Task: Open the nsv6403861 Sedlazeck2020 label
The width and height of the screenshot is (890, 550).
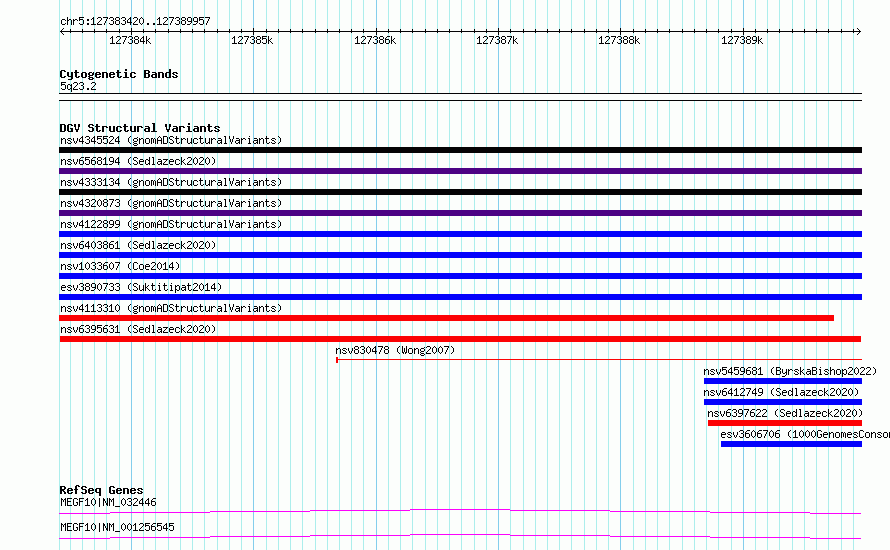Action: pos(138,245)
